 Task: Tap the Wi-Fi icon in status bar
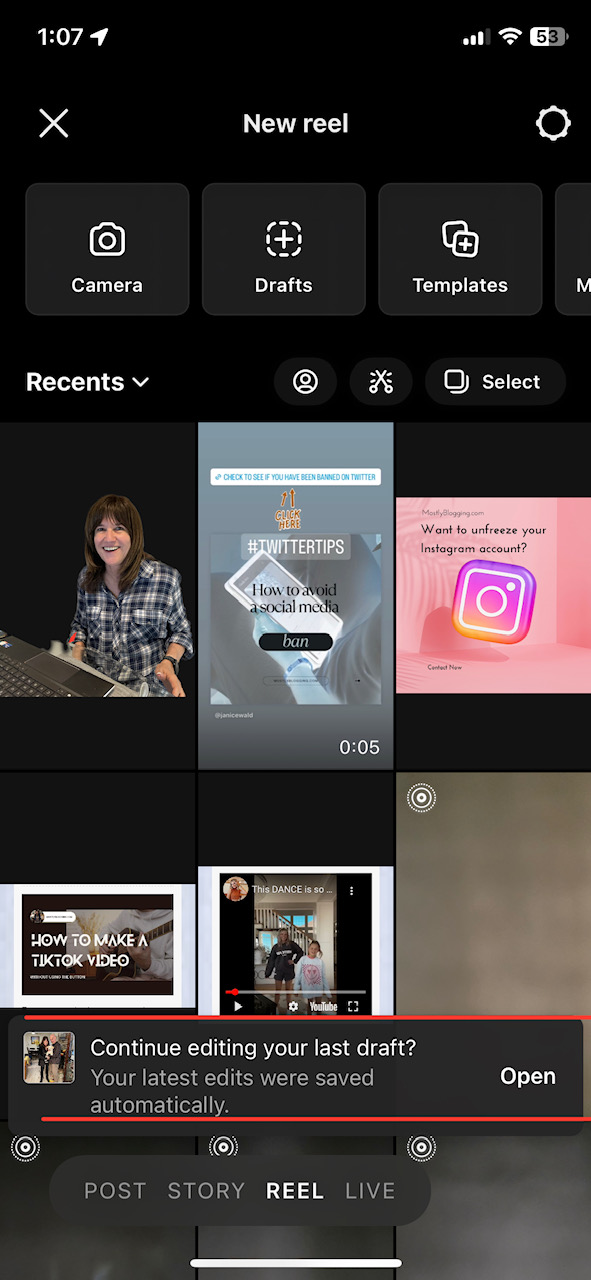tap(511, 37)
